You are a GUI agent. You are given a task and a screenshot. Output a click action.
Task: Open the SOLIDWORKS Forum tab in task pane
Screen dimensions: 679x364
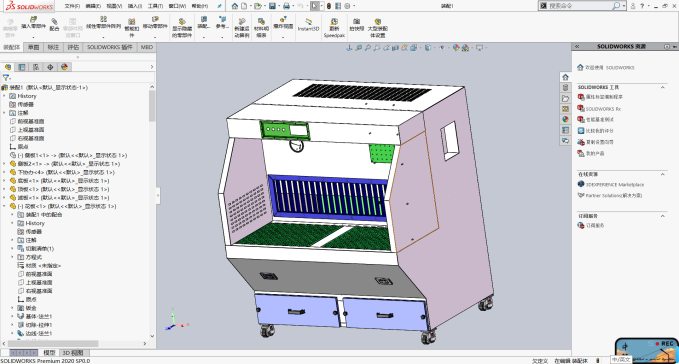click(565, 140)
